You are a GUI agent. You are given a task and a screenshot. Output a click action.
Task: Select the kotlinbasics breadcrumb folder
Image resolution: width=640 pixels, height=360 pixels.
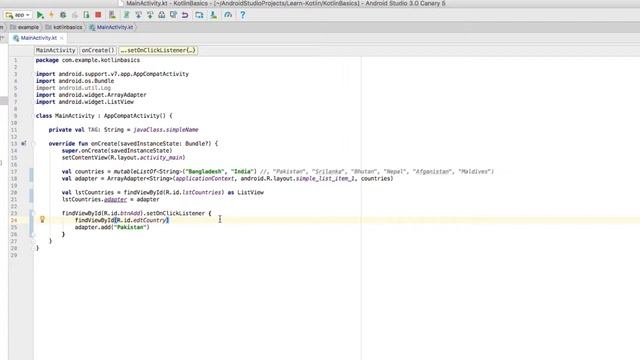tap(64, 27)
